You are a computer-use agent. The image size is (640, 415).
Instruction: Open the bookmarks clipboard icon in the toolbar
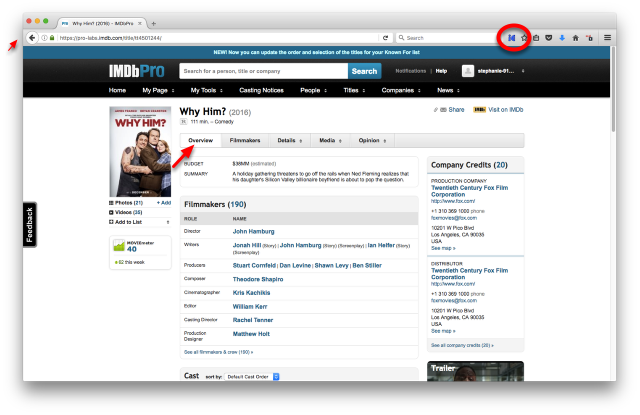(536, 38)
